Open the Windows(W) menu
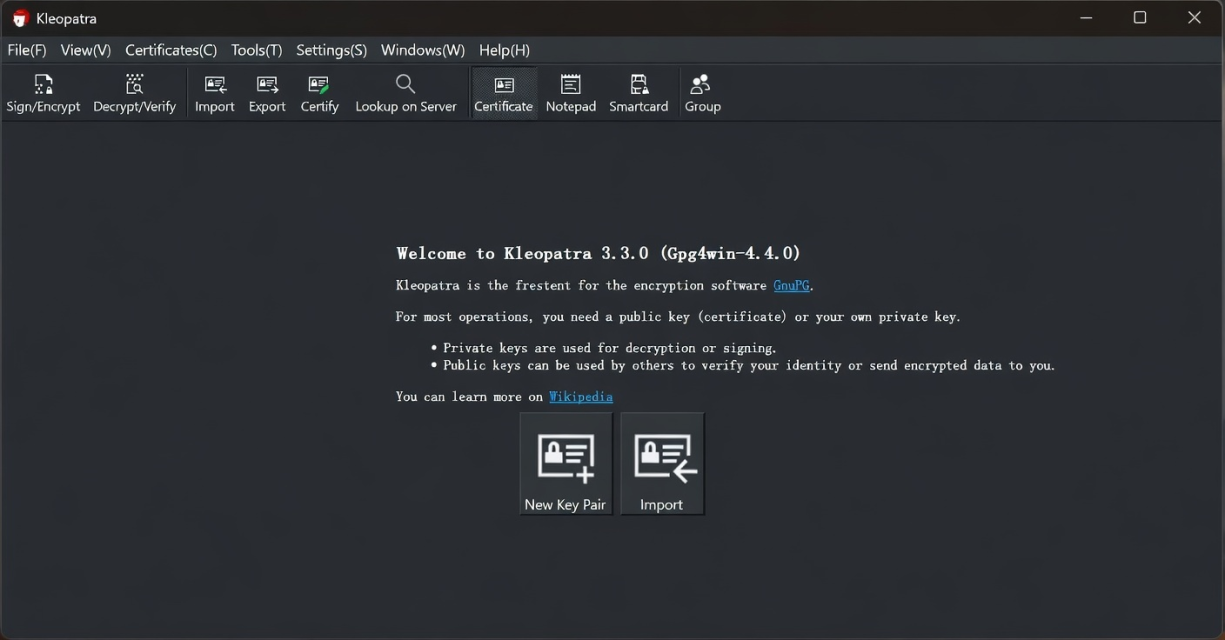 [423, 50]
